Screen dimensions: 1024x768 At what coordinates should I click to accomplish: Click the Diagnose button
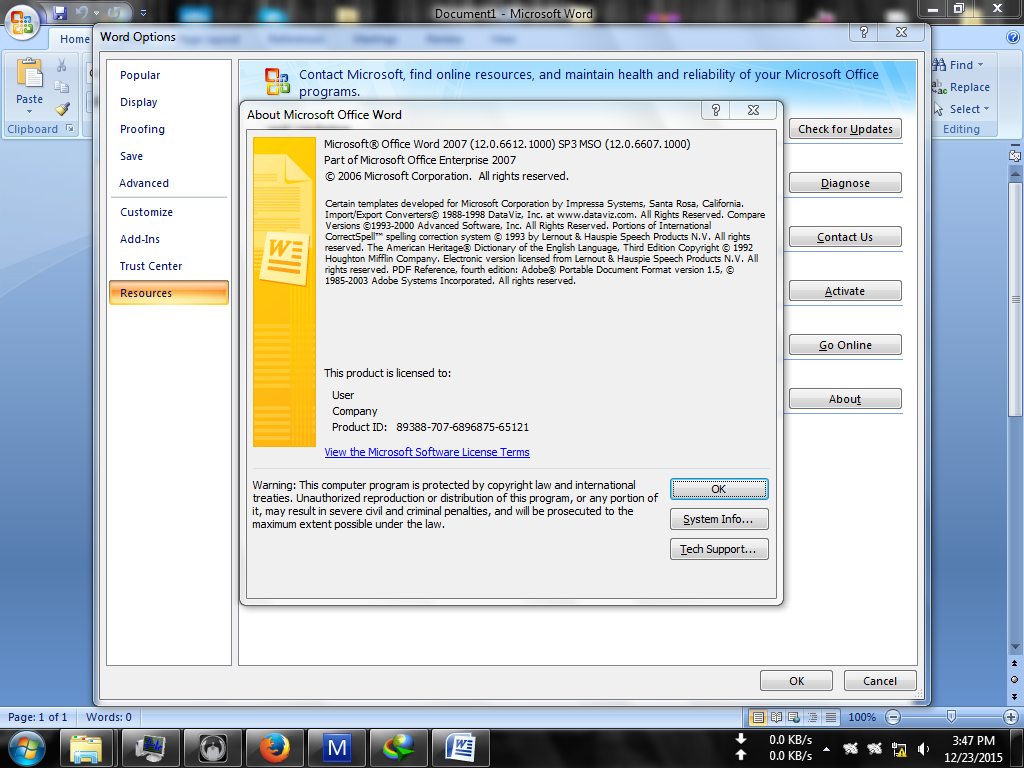click(845, 184)
